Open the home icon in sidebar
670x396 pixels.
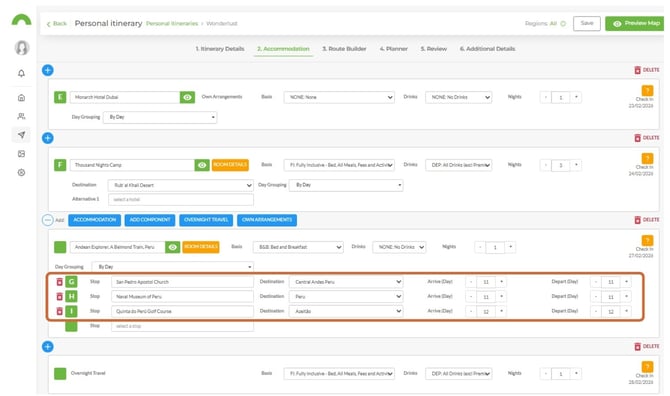coord(21,98)
